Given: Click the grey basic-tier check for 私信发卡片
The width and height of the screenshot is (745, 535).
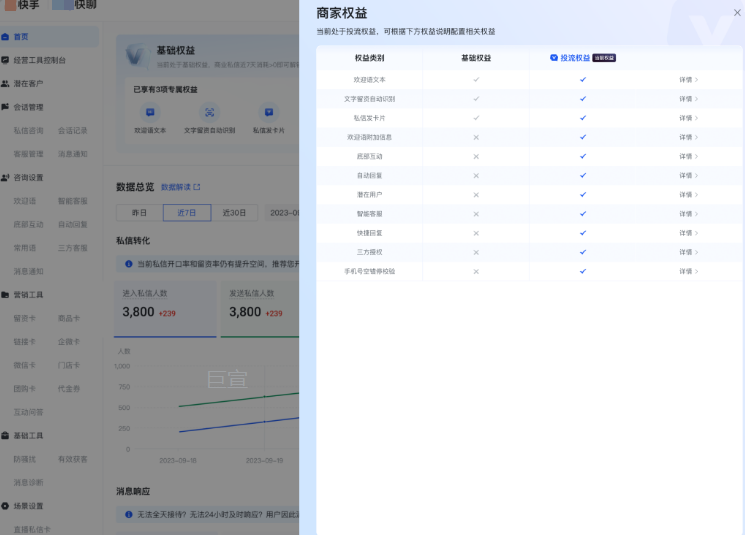Looking at the screenshot, I should click(x=476, y=118).
